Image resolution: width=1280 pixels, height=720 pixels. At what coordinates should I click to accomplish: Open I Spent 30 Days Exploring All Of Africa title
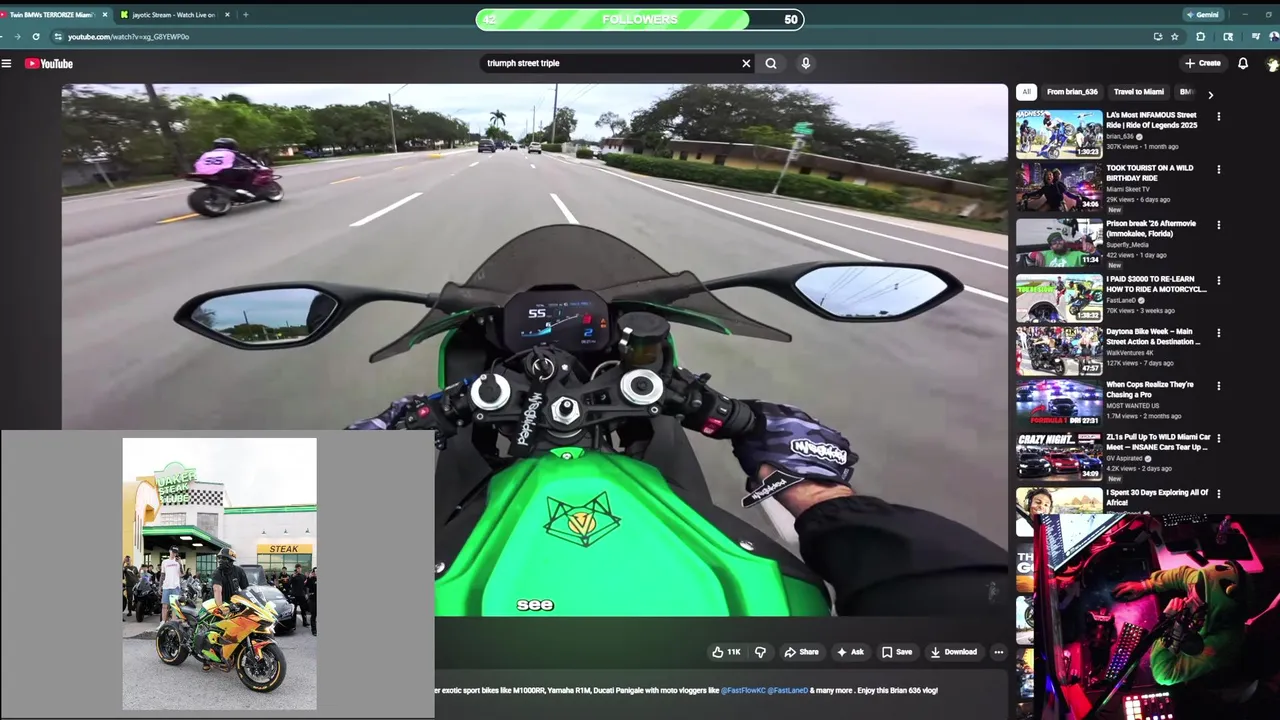[x=1157, y=497]
